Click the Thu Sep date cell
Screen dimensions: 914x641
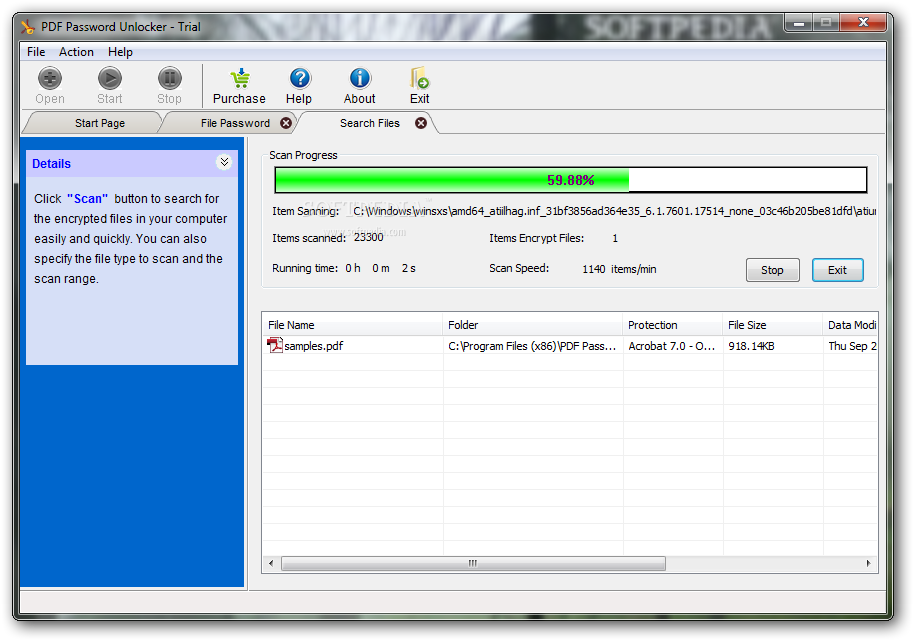852,346
